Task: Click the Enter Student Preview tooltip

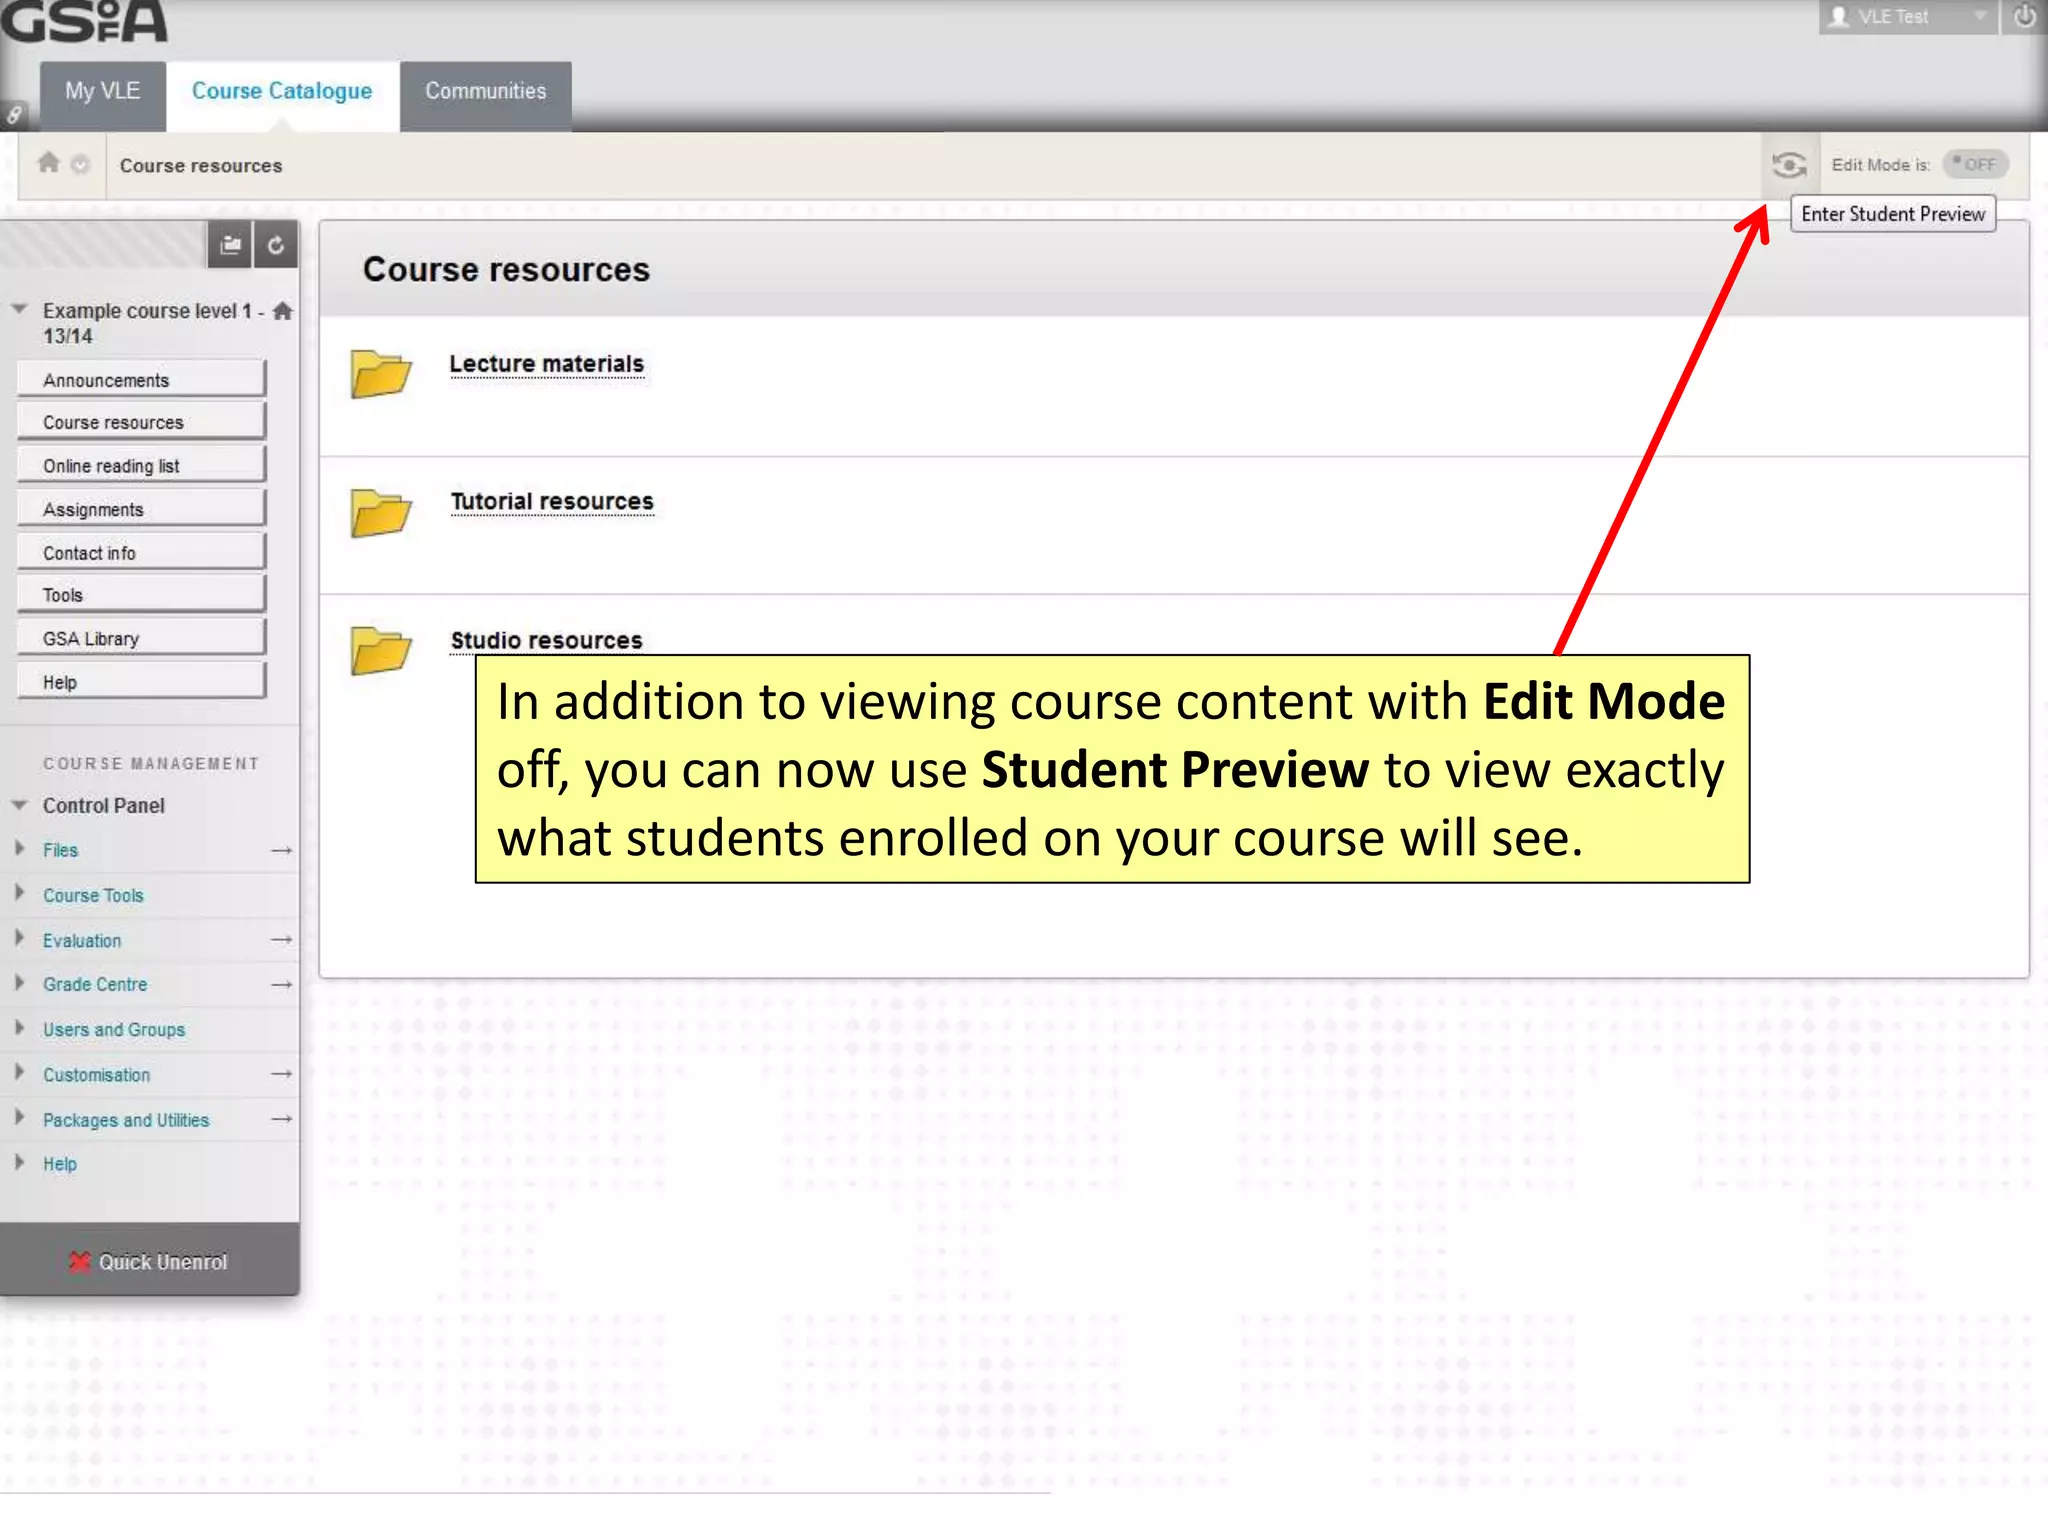Action: (x=1893, y=214)
